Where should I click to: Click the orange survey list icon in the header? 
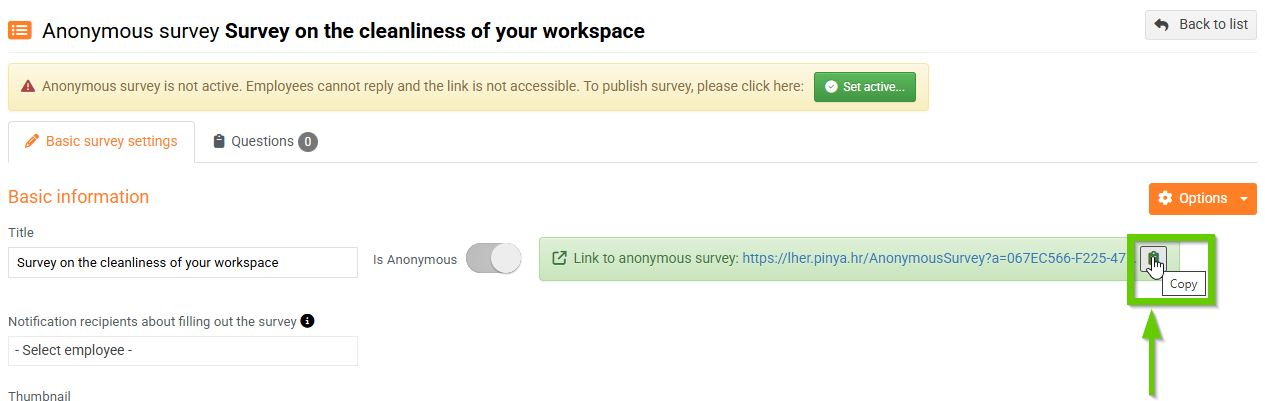click(20, 30)
